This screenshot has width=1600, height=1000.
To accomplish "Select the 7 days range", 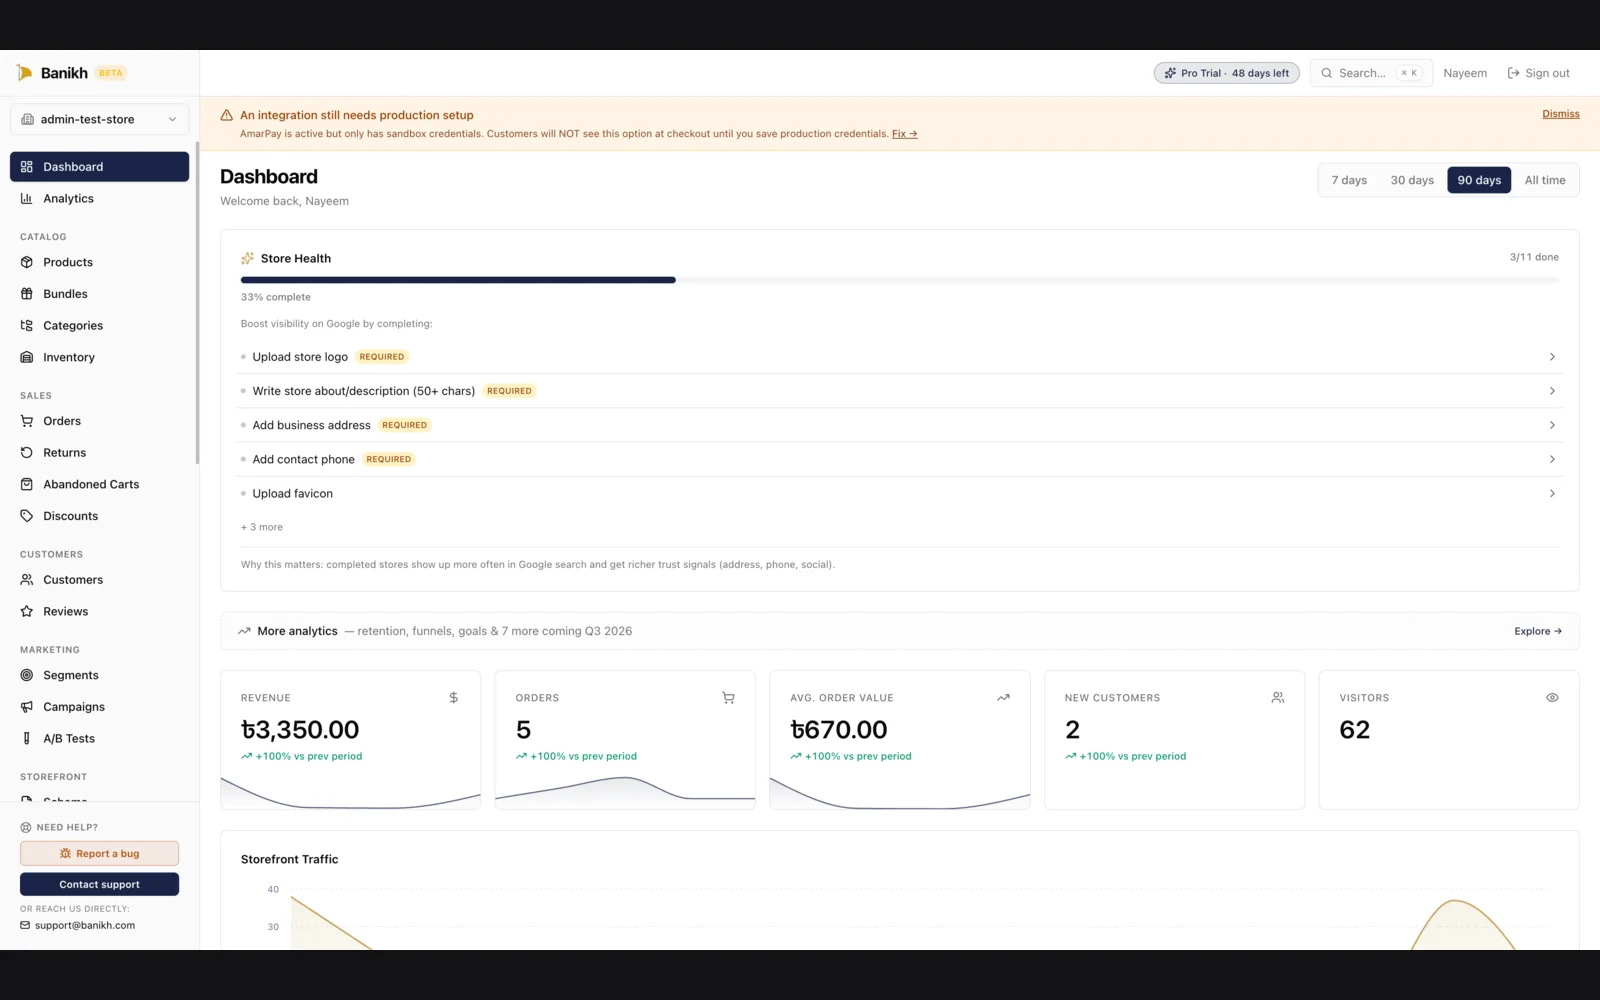I will pos(1349,180).
